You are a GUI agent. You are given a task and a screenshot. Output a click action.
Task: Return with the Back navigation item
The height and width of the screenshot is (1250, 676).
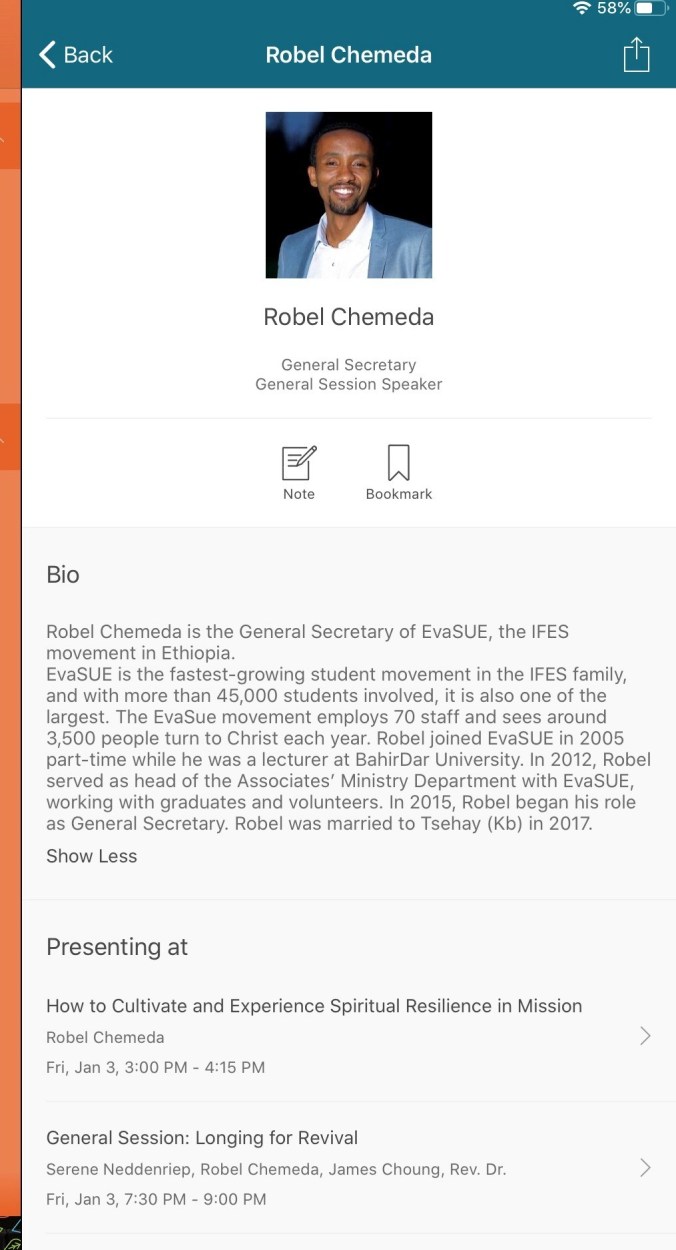74,55
